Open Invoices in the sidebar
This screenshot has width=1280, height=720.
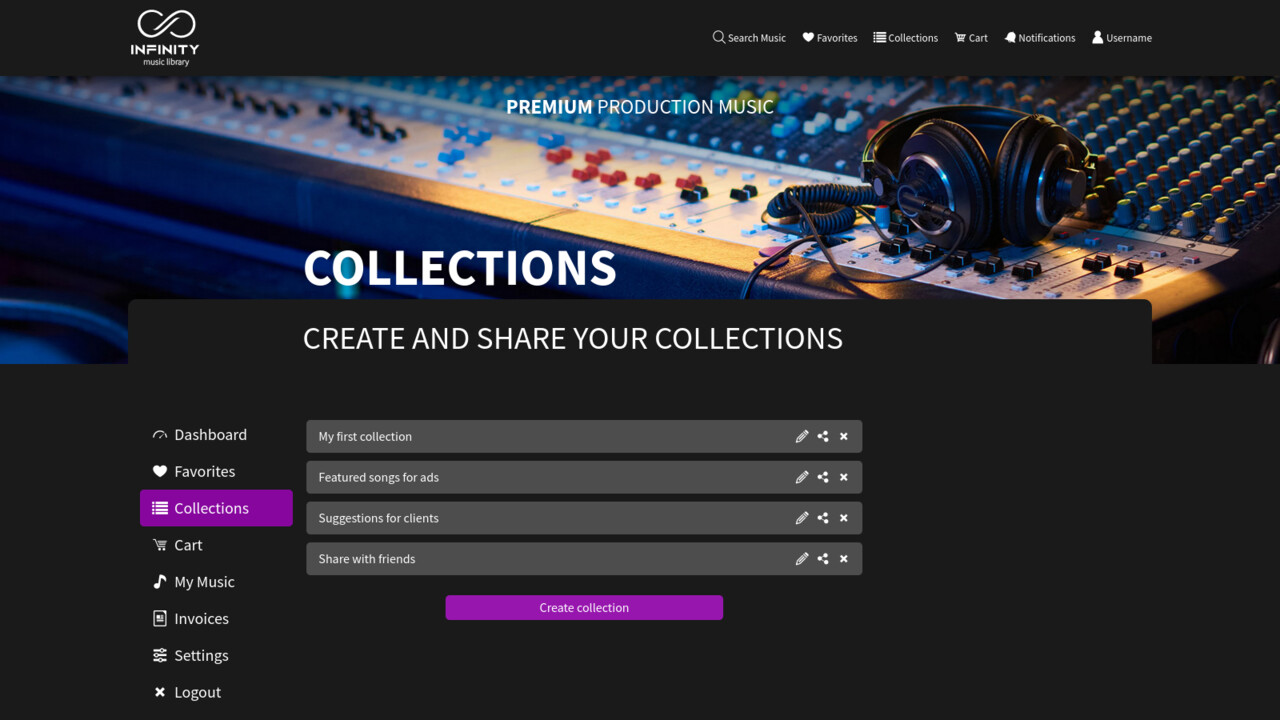[x=216, y=619]
